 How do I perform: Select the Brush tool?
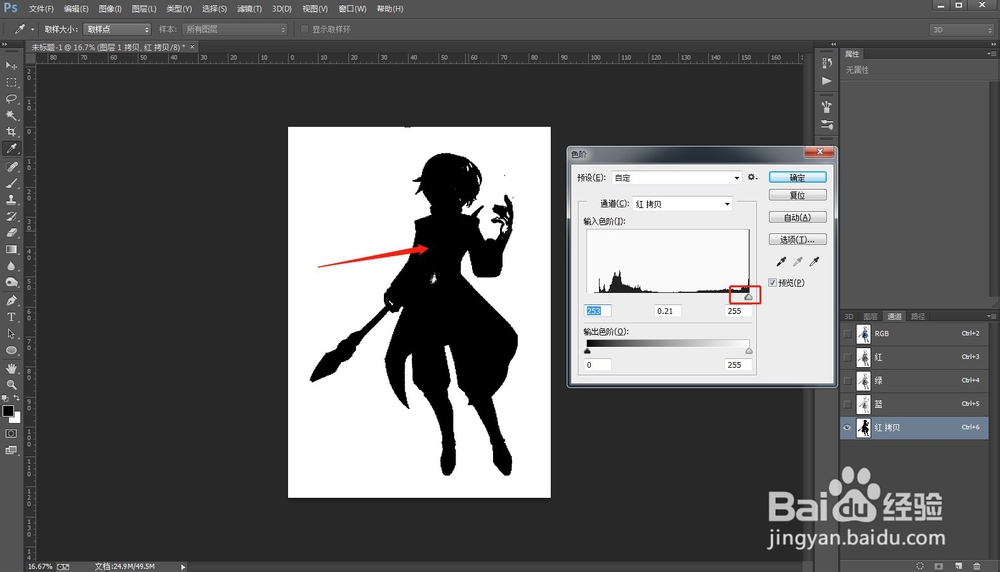(11, 183)
